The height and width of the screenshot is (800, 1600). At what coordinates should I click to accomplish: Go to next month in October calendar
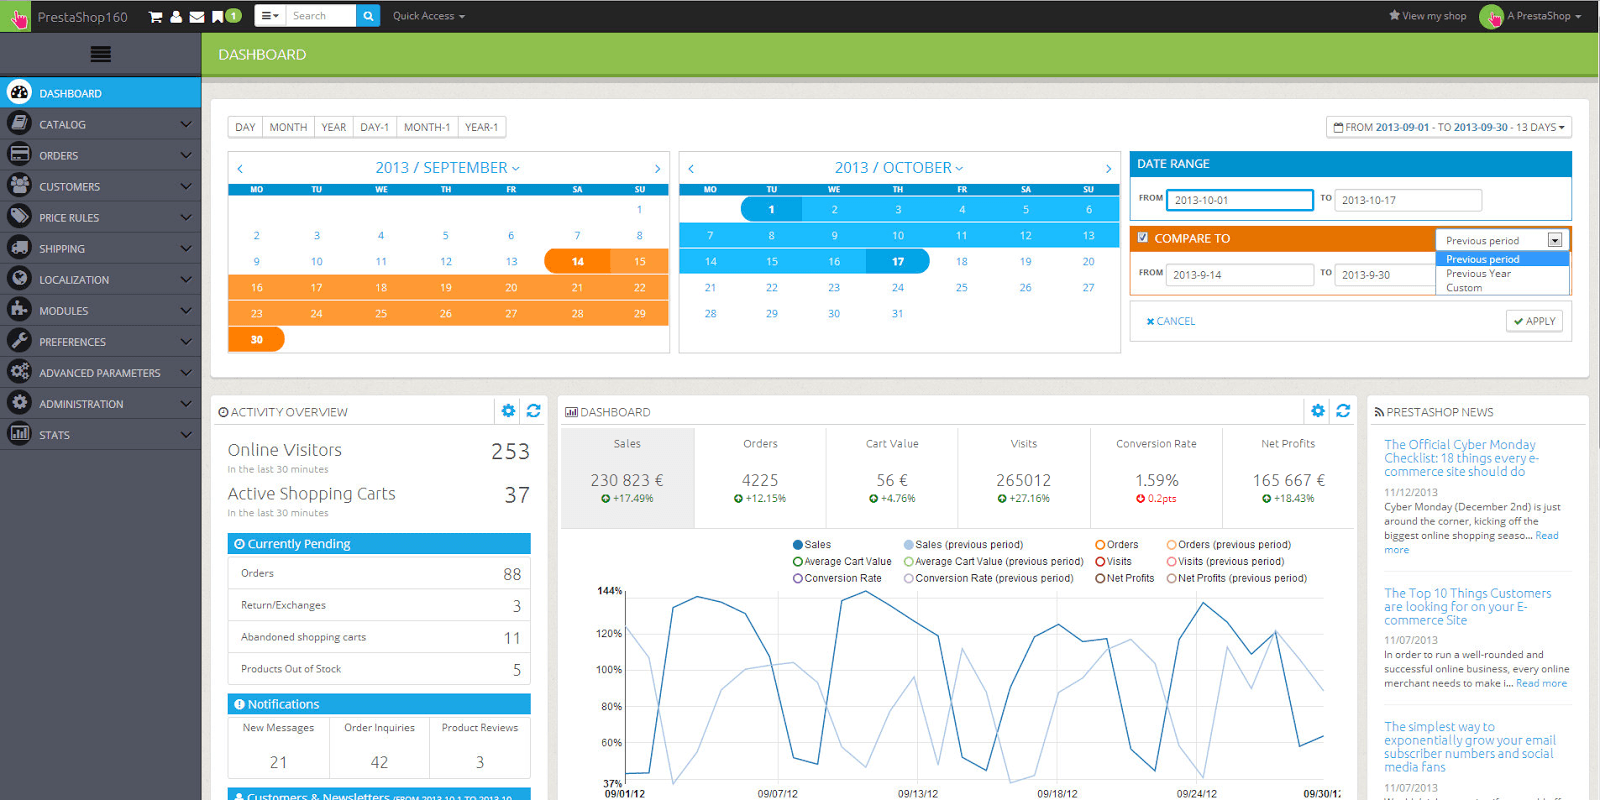coord(1107,169)
